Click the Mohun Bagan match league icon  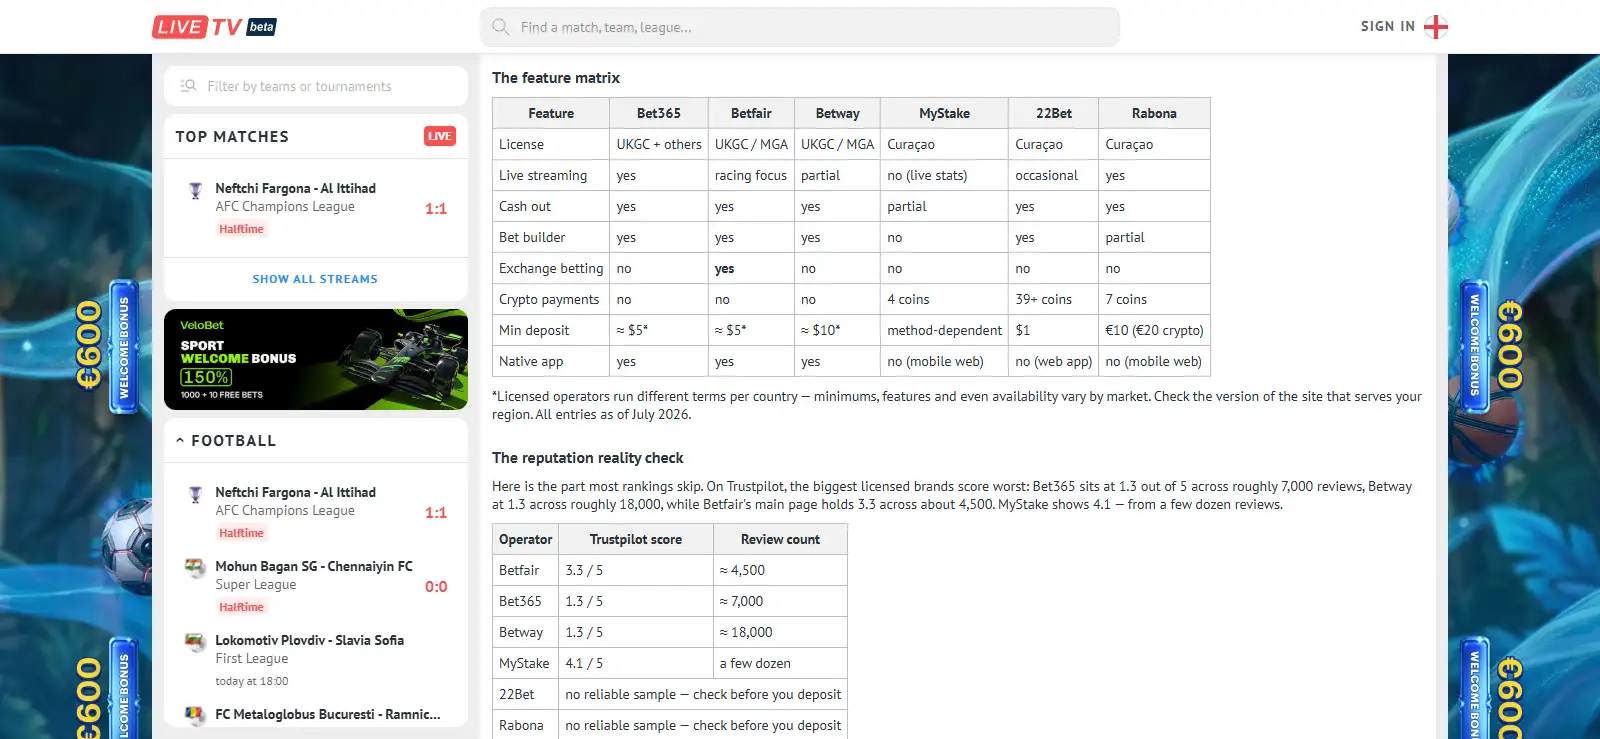195,568
